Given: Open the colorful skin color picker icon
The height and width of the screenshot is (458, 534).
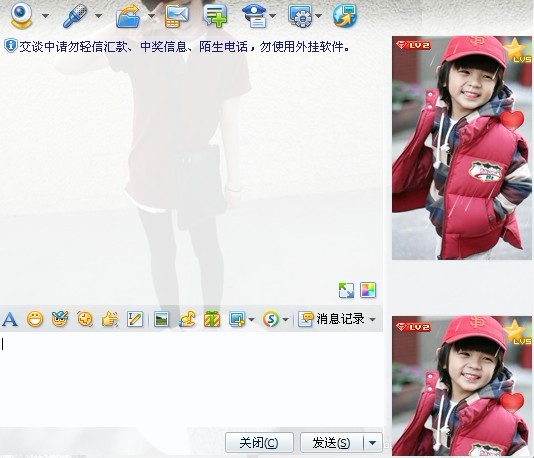Looking at the screenshot, I should point(368,290).
